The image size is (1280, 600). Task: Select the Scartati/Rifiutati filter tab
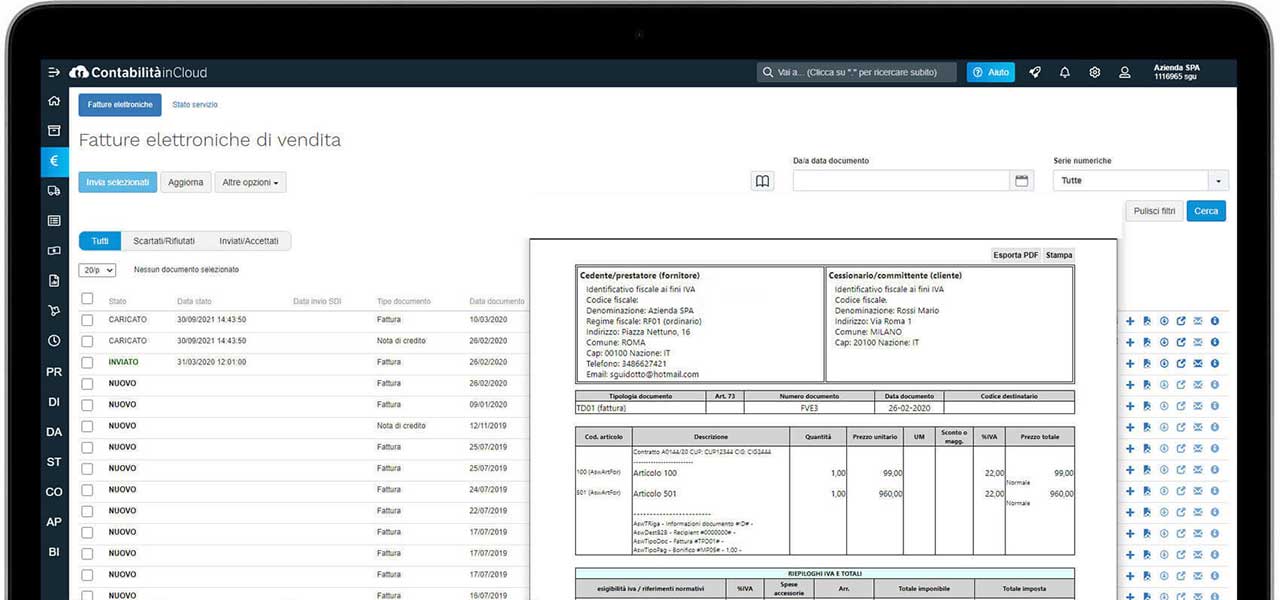point(164,241)
